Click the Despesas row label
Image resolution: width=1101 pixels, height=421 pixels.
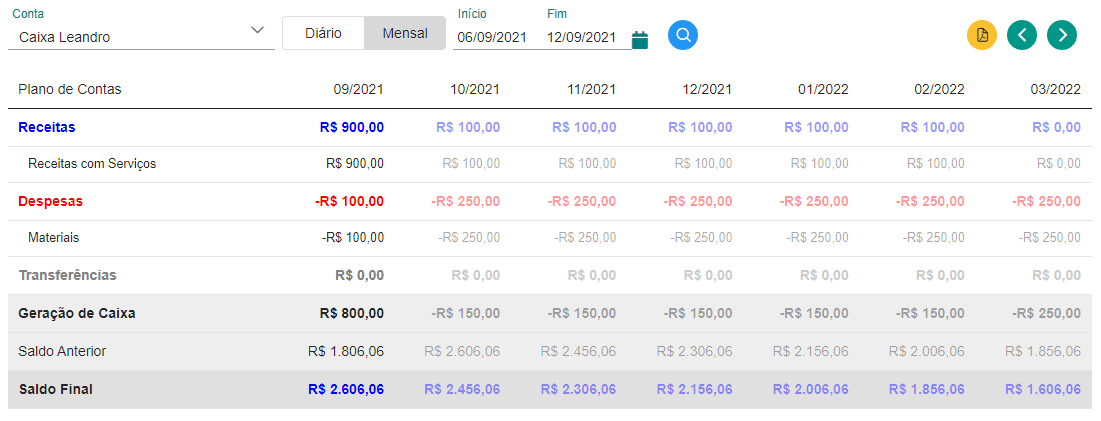point(51,201)
